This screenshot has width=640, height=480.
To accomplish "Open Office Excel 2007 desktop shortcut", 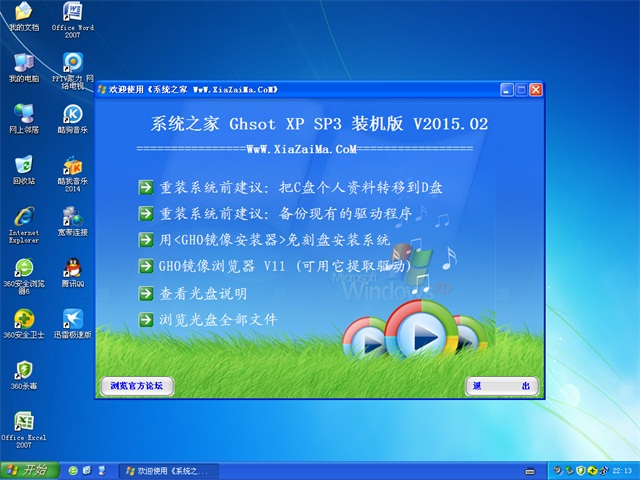I will [x=23, y=422].
